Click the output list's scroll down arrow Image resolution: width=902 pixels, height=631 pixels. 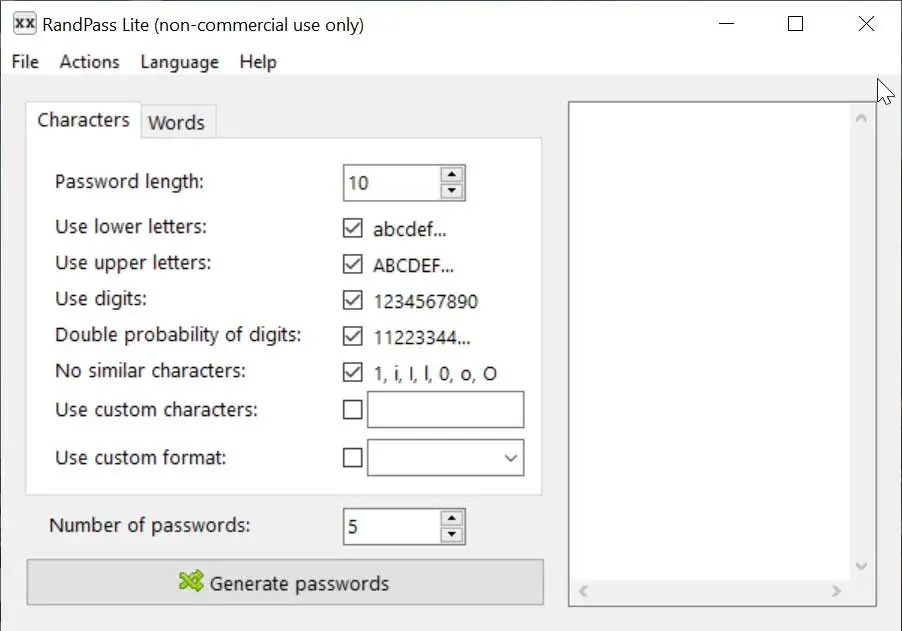click(x=861, y=566)
